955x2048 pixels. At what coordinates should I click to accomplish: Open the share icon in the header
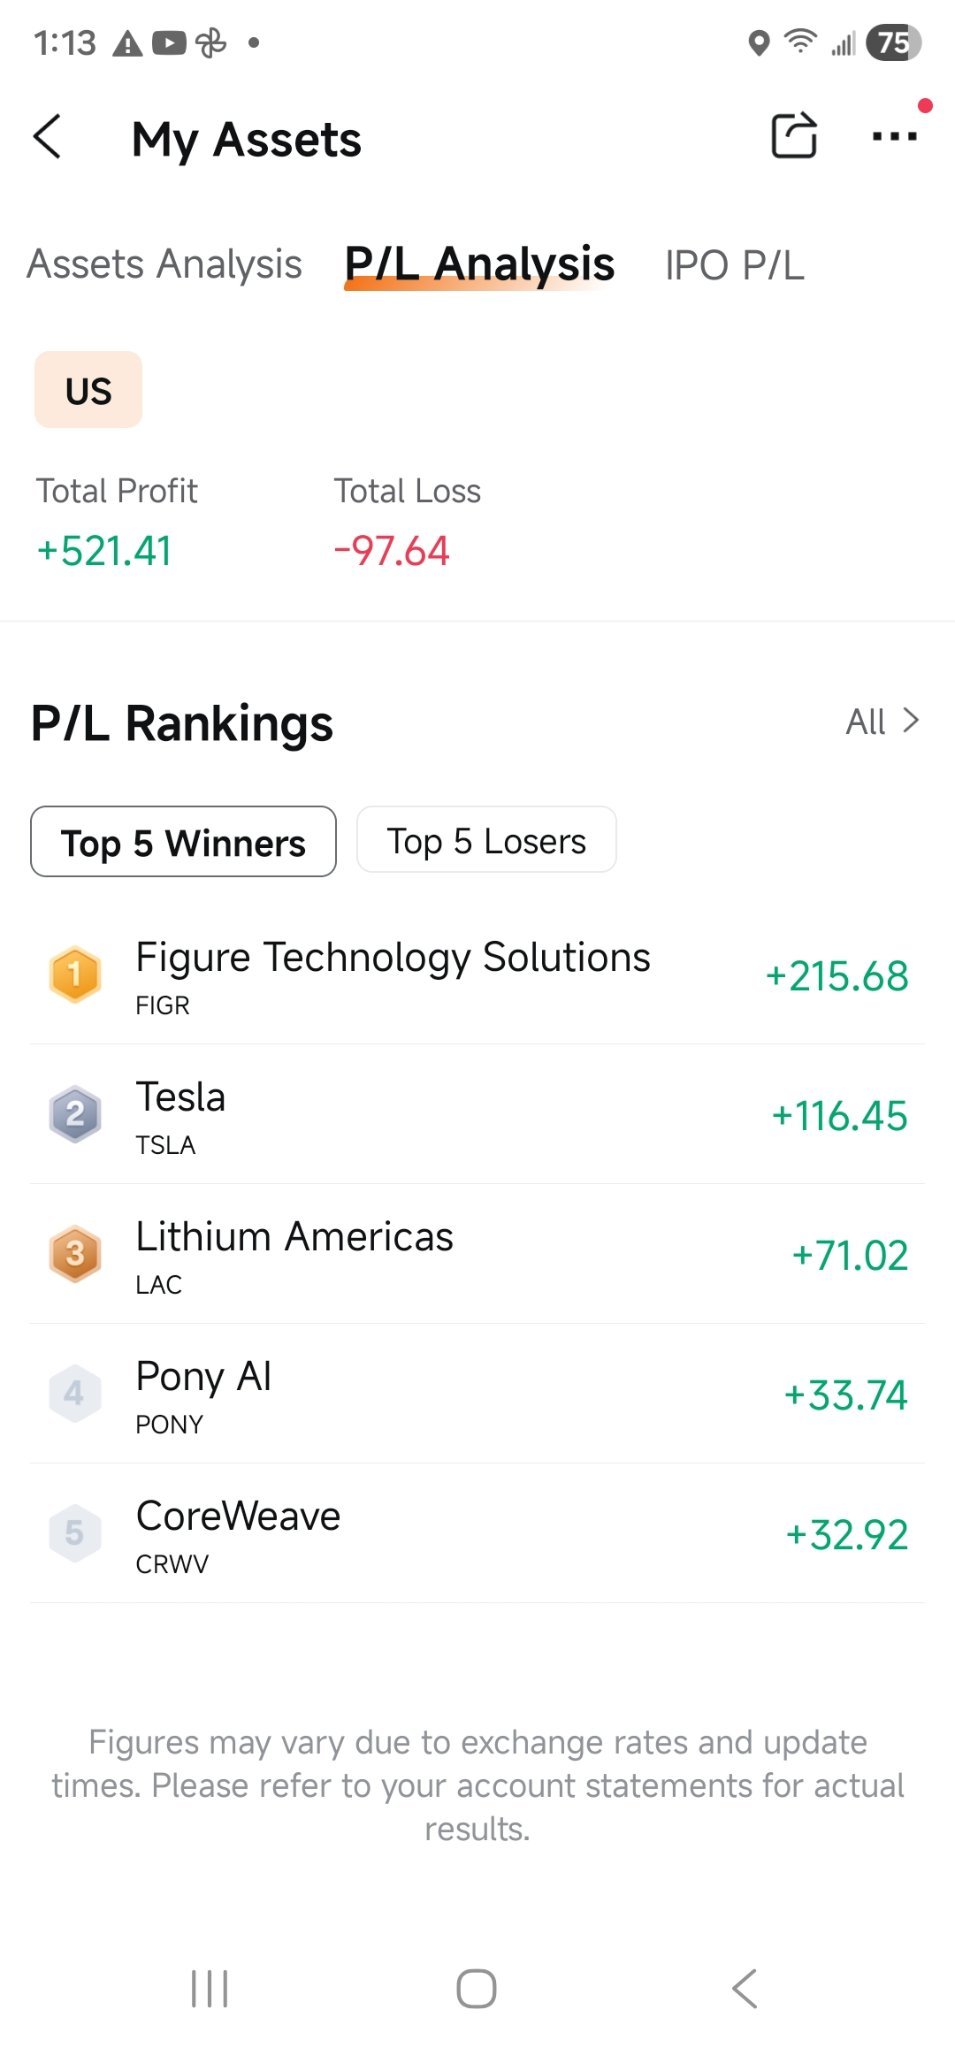click(794, 136)
